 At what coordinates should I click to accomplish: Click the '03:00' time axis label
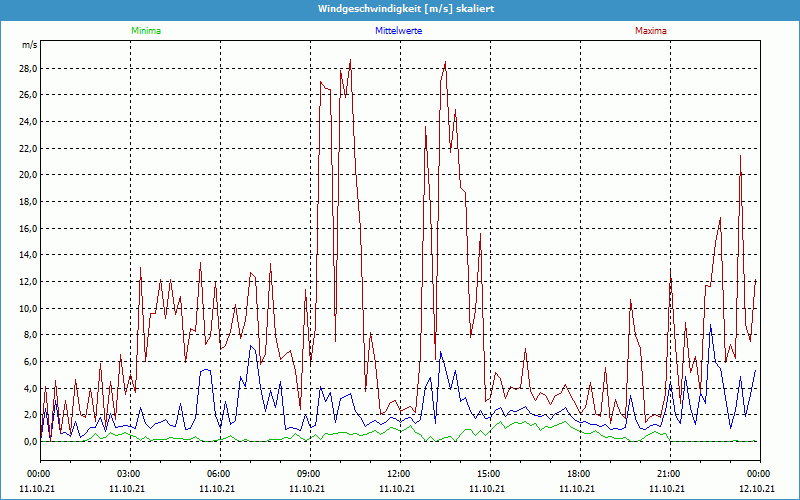(131, 474)
